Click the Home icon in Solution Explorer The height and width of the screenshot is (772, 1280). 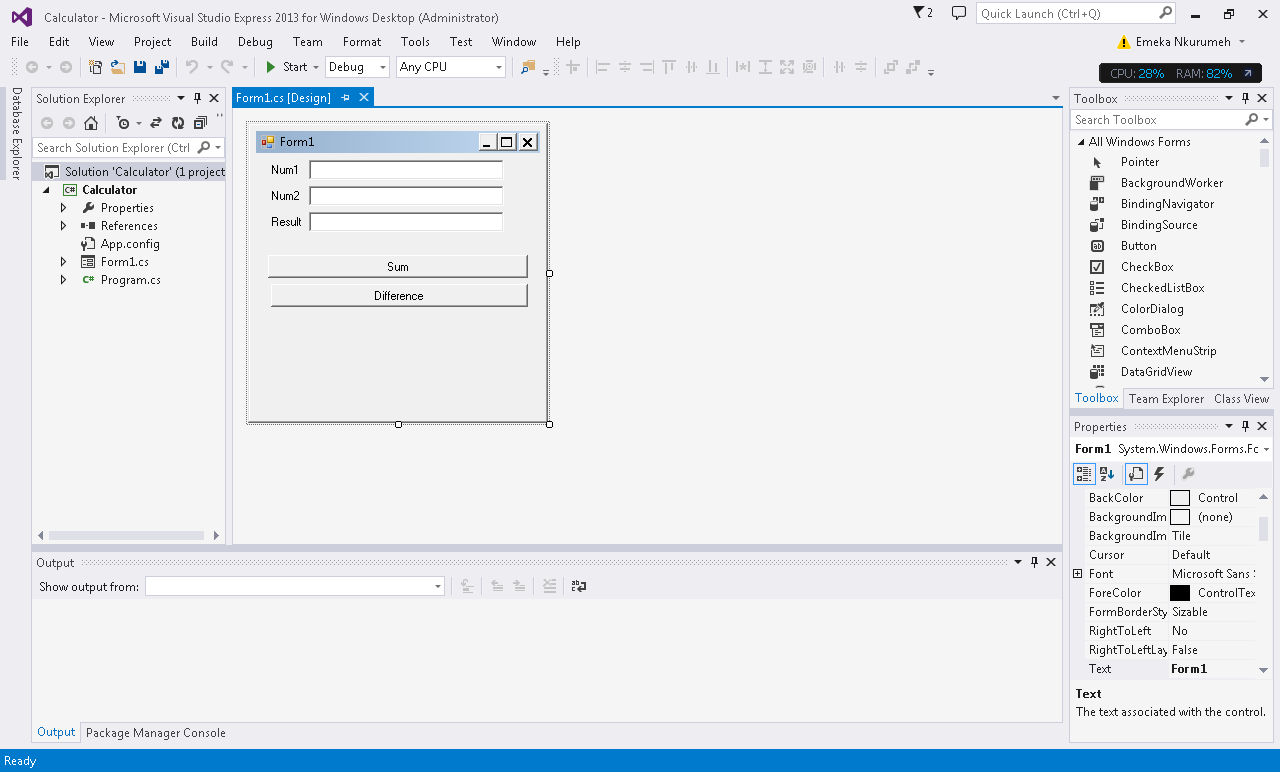pos(91,123)
